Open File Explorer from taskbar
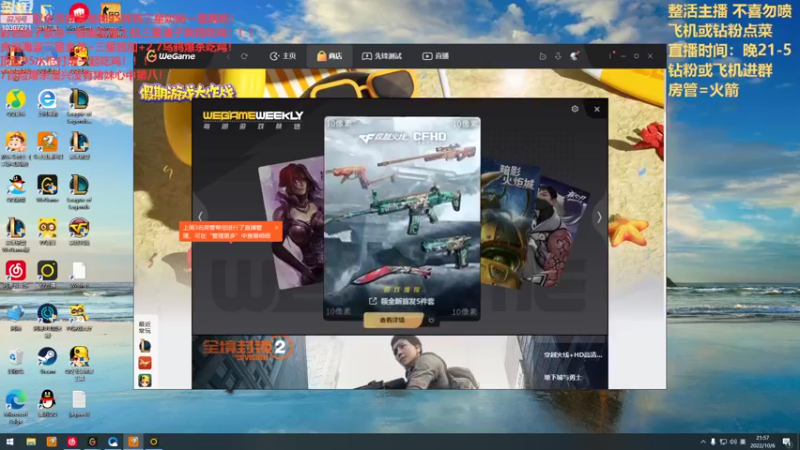800x450 pixels. point(31,442)
